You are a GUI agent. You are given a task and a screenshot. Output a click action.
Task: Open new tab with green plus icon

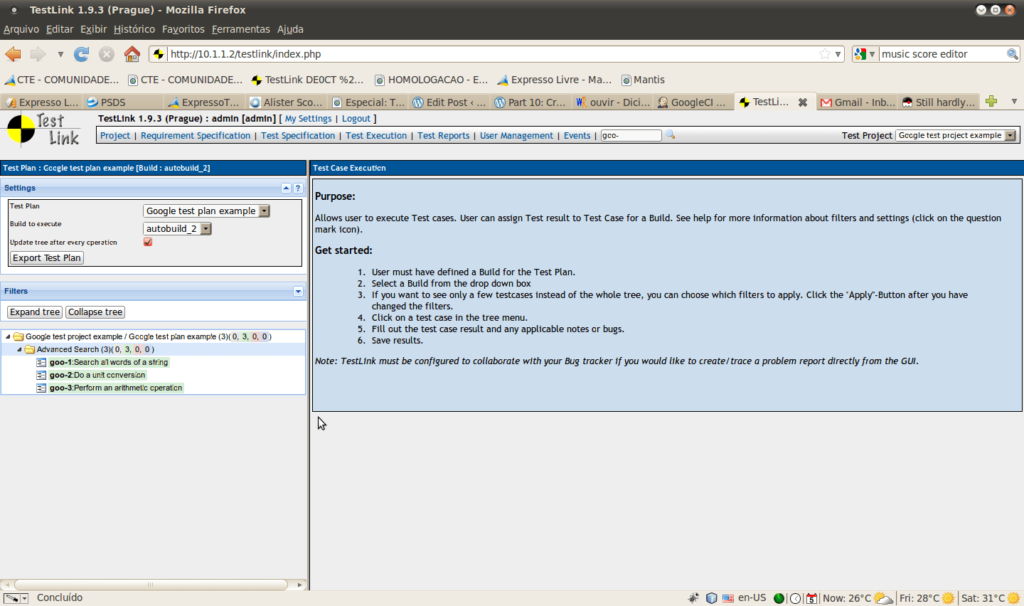pos(991,102)
